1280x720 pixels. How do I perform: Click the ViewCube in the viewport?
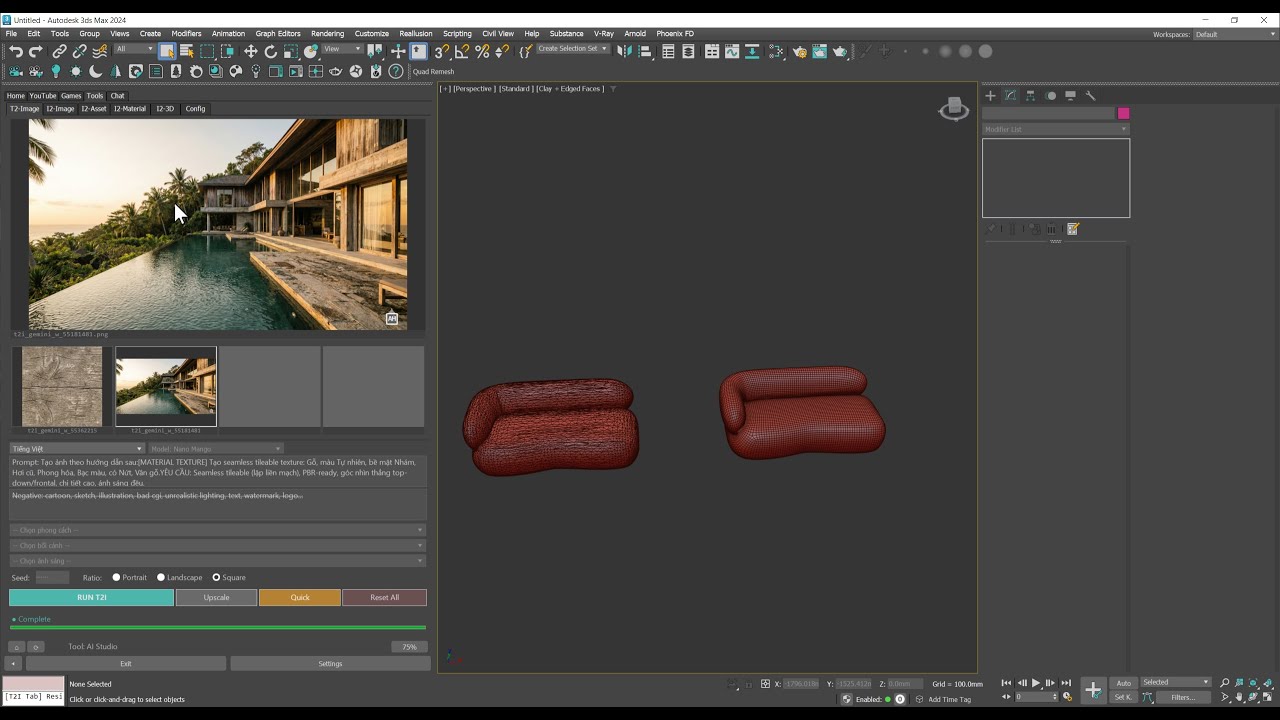[954, 108]
